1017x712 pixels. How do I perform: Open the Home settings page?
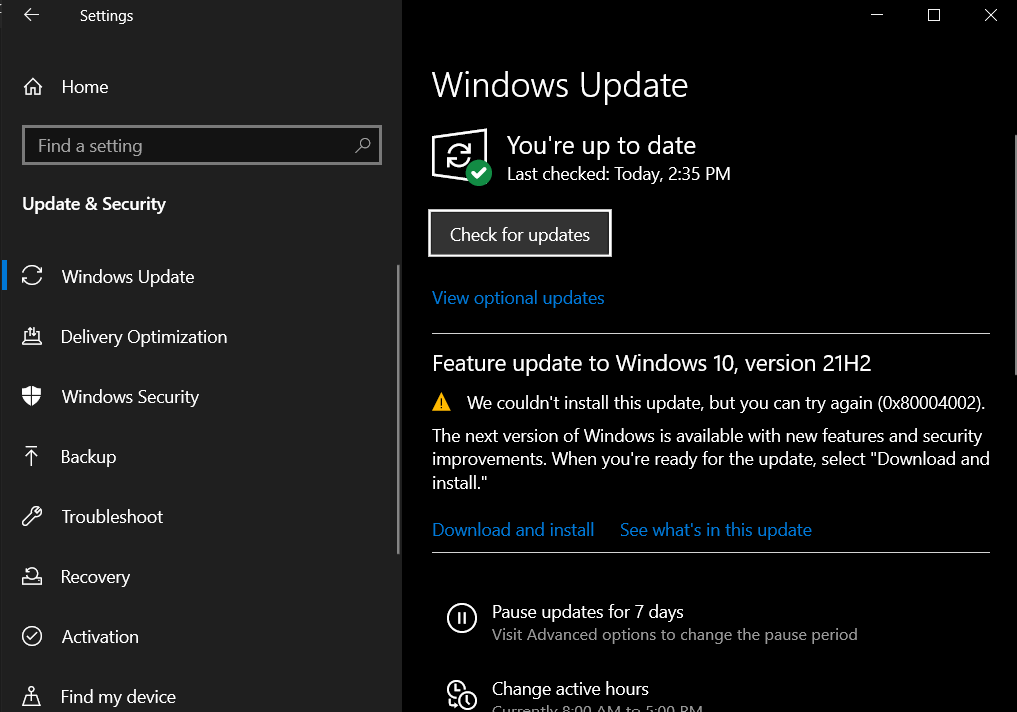click(85, 87)
